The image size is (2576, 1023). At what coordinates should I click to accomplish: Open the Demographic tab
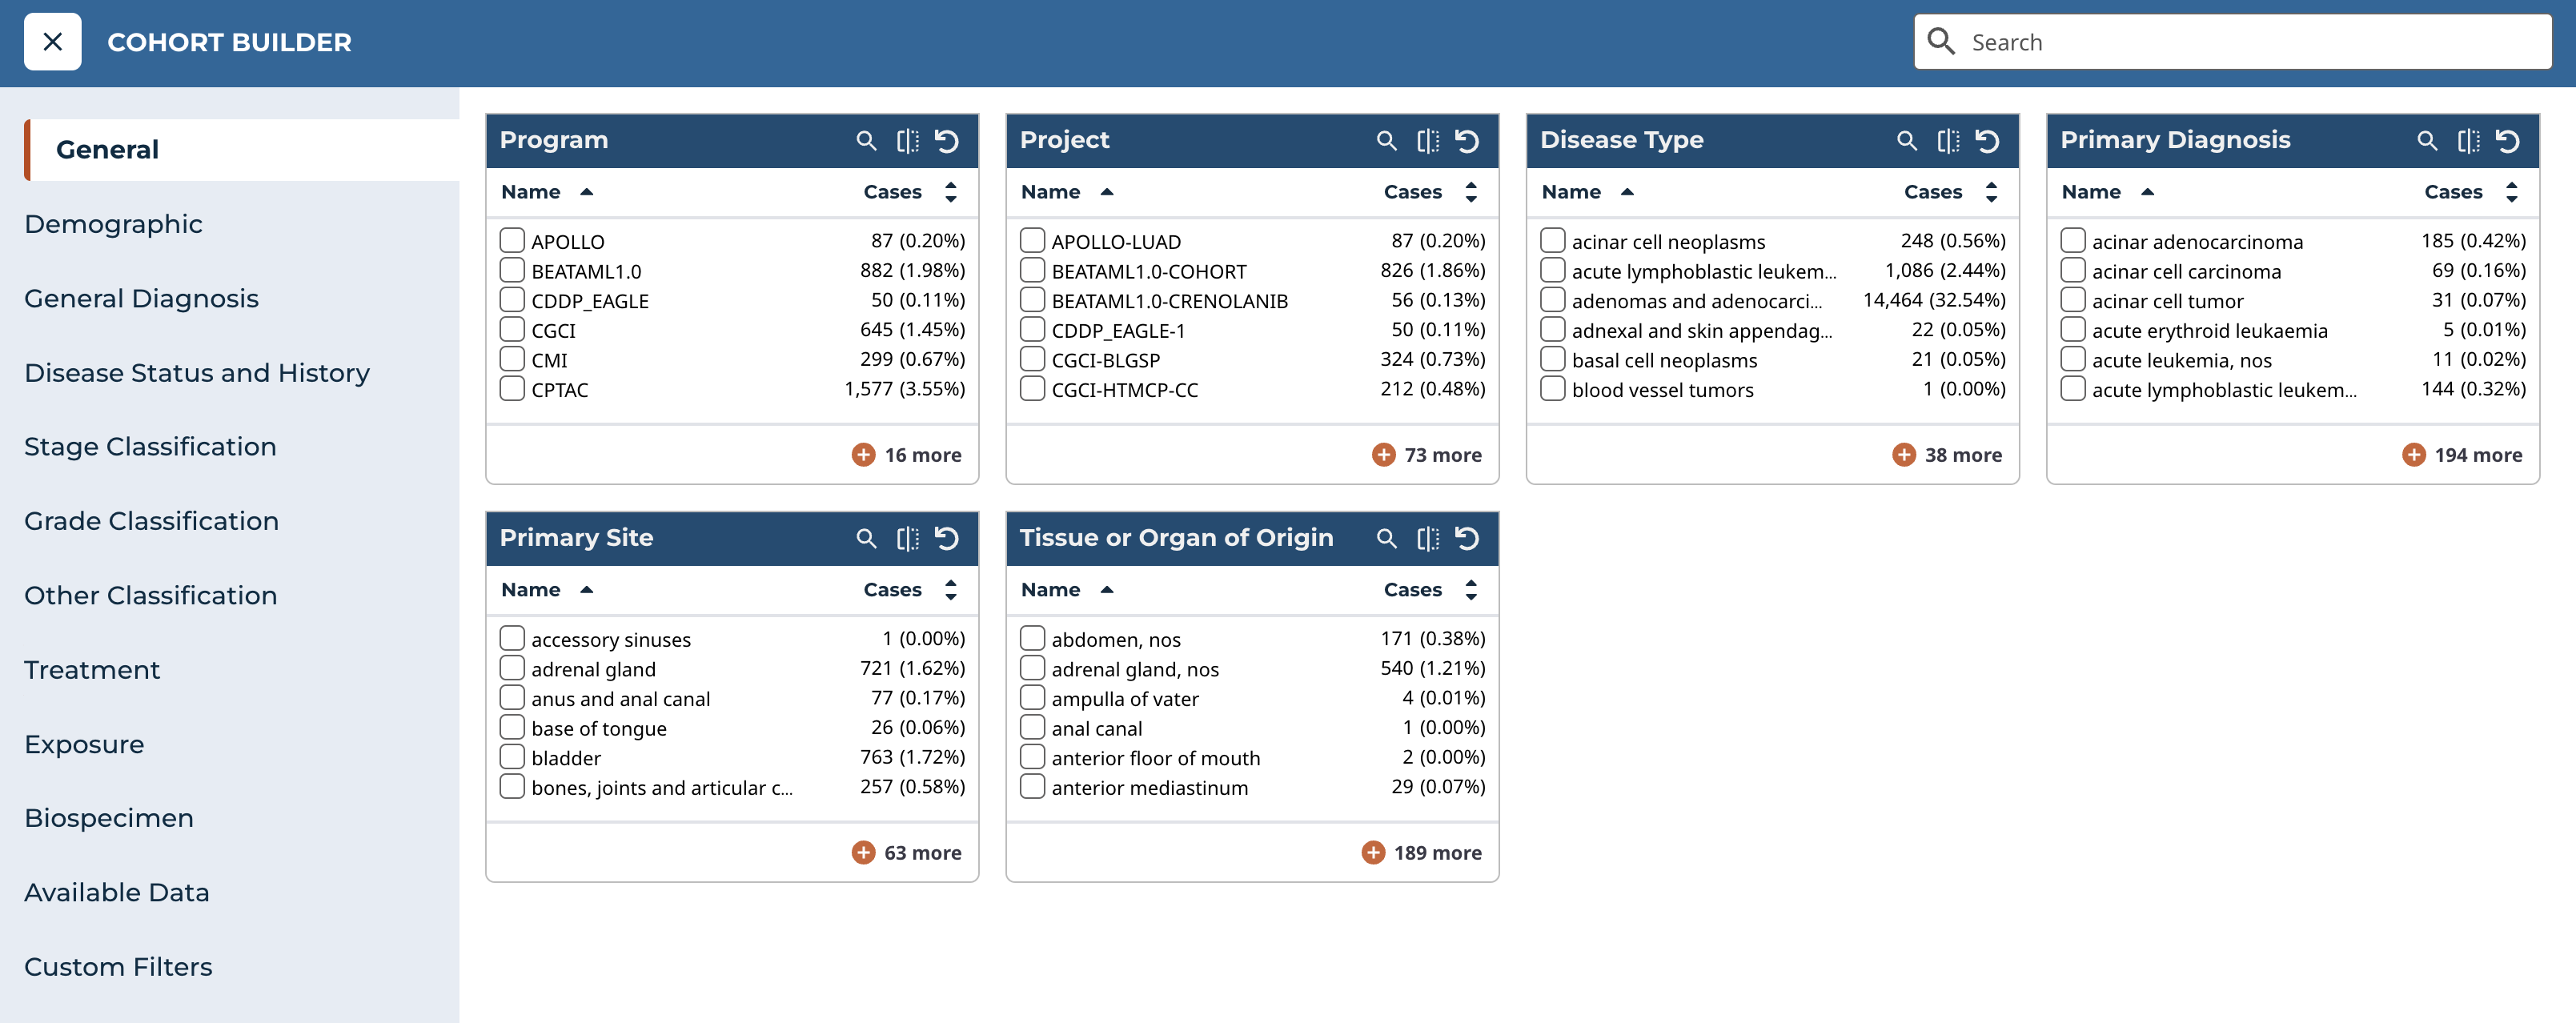(x=113, y=224)
